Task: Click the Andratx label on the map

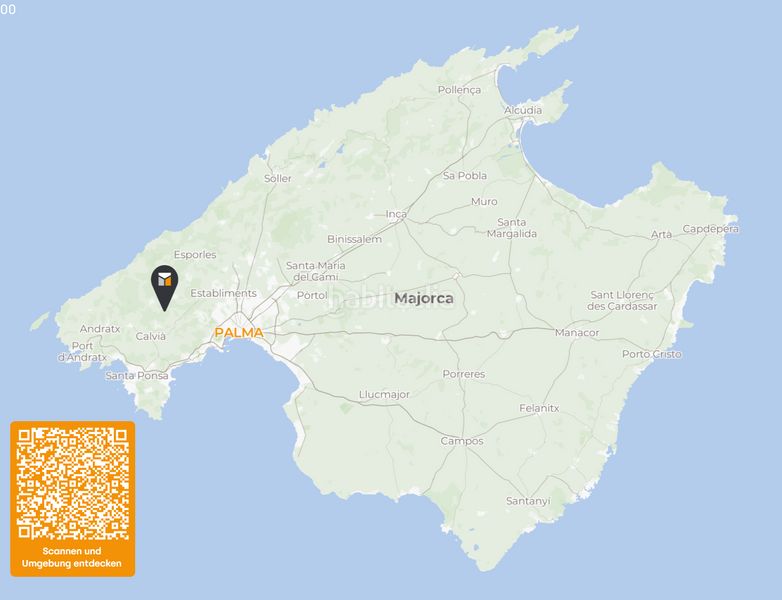Action: pos(100,329)
